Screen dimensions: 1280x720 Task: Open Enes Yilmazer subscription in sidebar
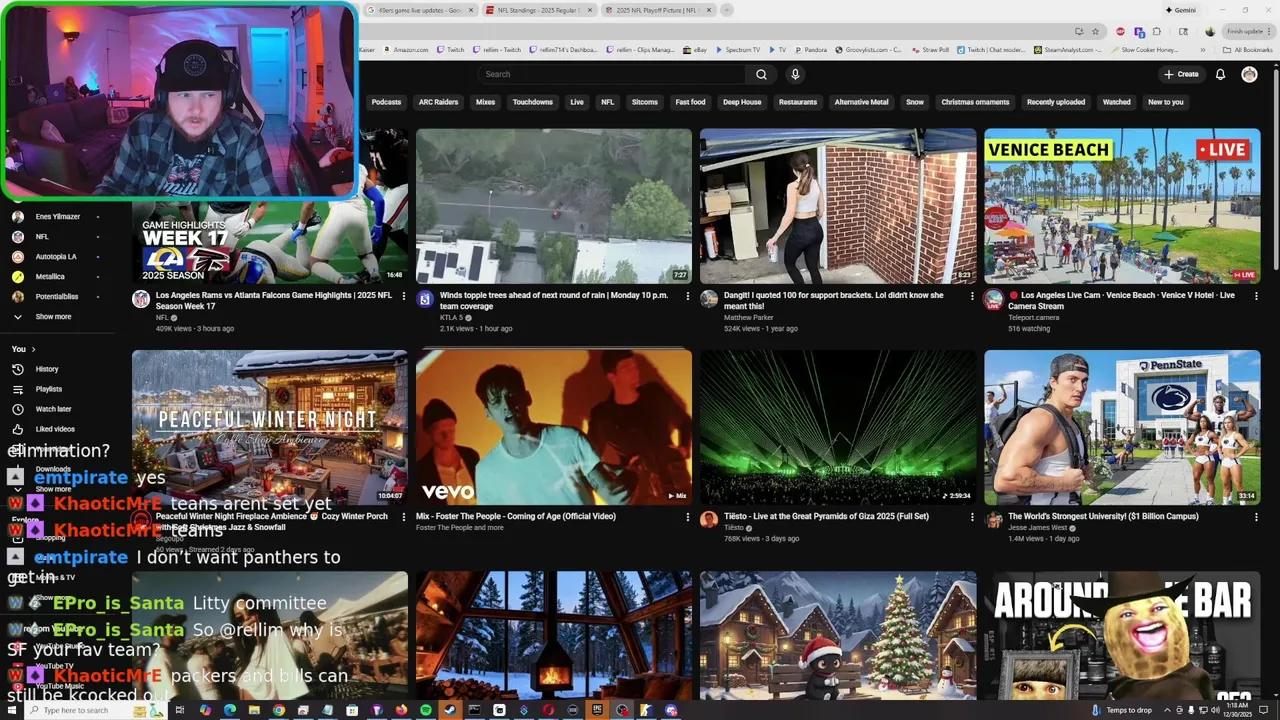point(57,216)
